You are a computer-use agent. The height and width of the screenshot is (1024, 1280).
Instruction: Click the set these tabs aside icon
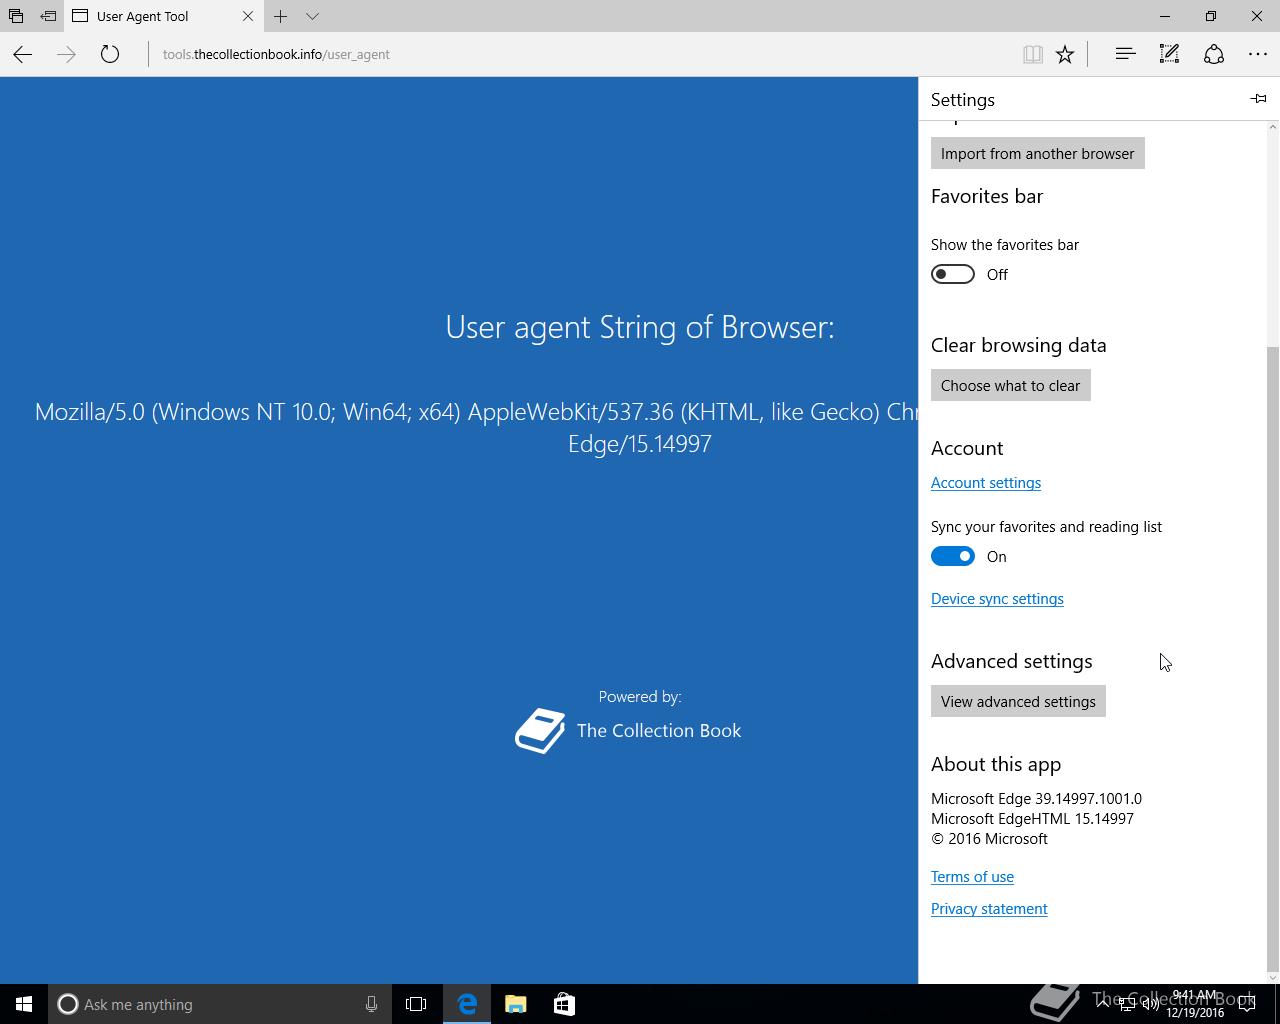[48, 16]
